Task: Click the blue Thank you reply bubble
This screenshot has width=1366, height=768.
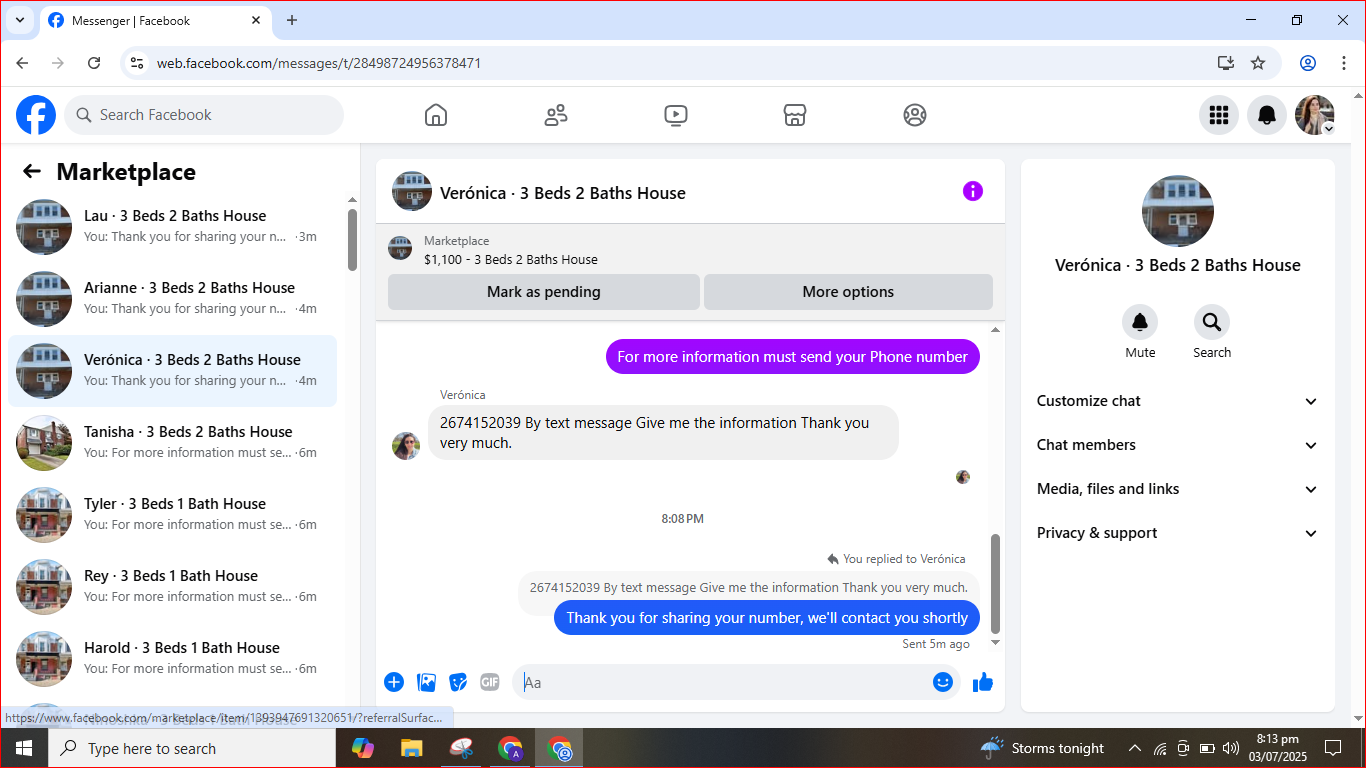Action: click(767, 618)
